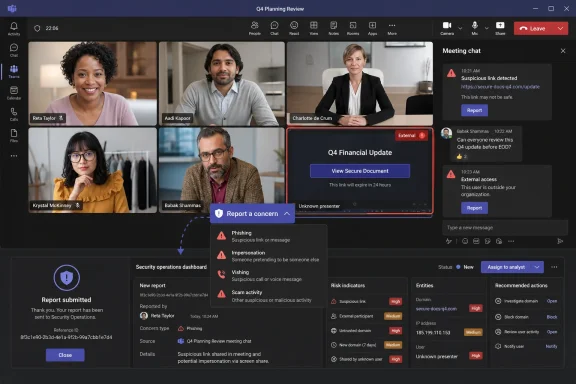Select Aadi Kapoor's video tile
Screen dimensions: 576x384
pos(222,83)
